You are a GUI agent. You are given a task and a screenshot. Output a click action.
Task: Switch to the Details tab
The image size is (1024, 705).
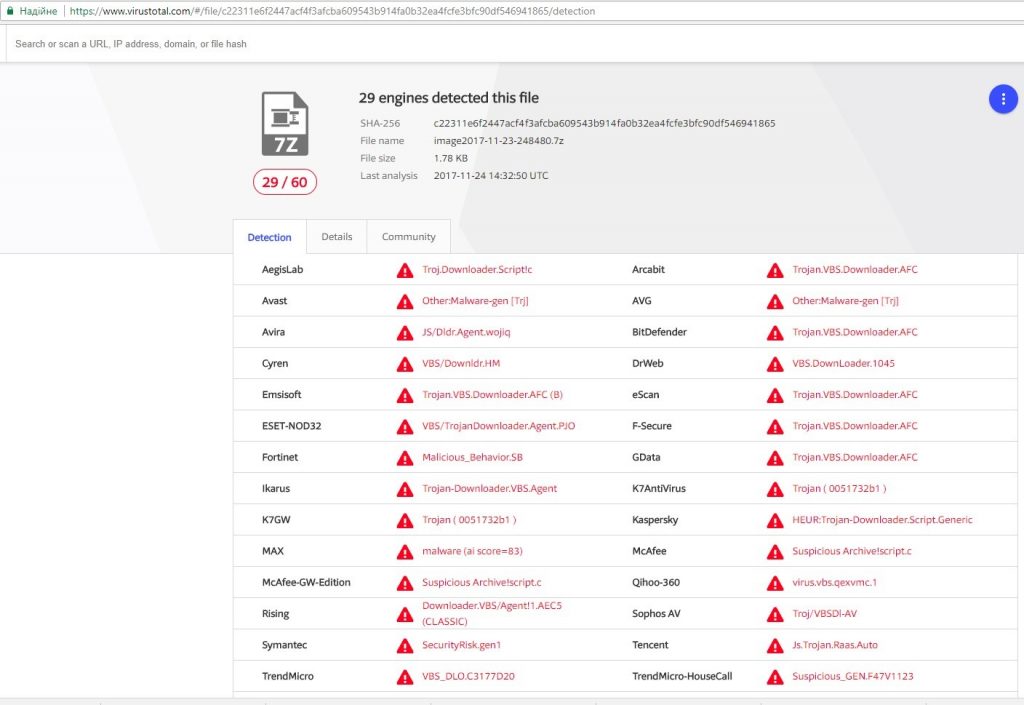tap(337, 237)
